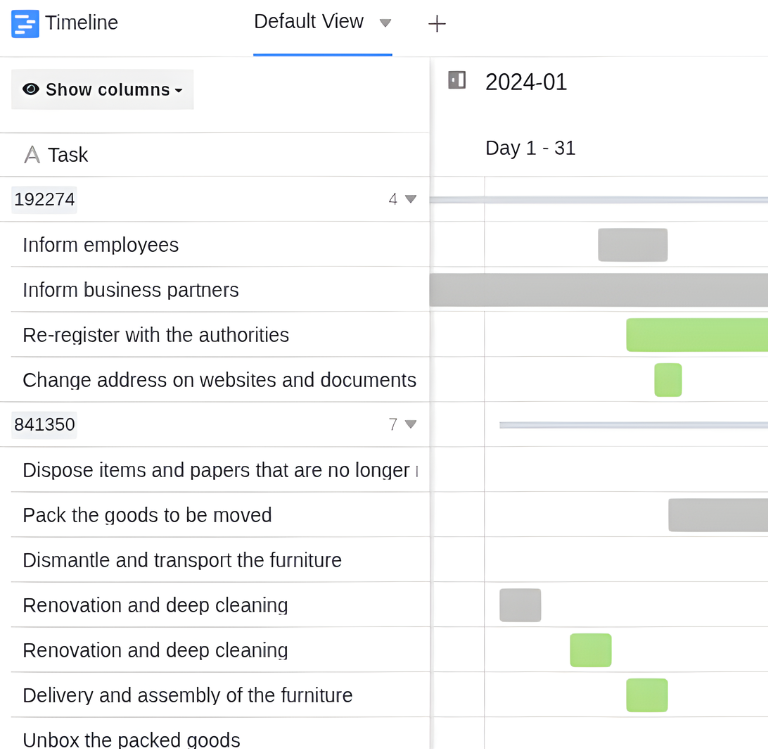Collapse group 841350 with its arrow
Image resolution: width=768 pixels, height=749 pixels.
tap(410, 424)
